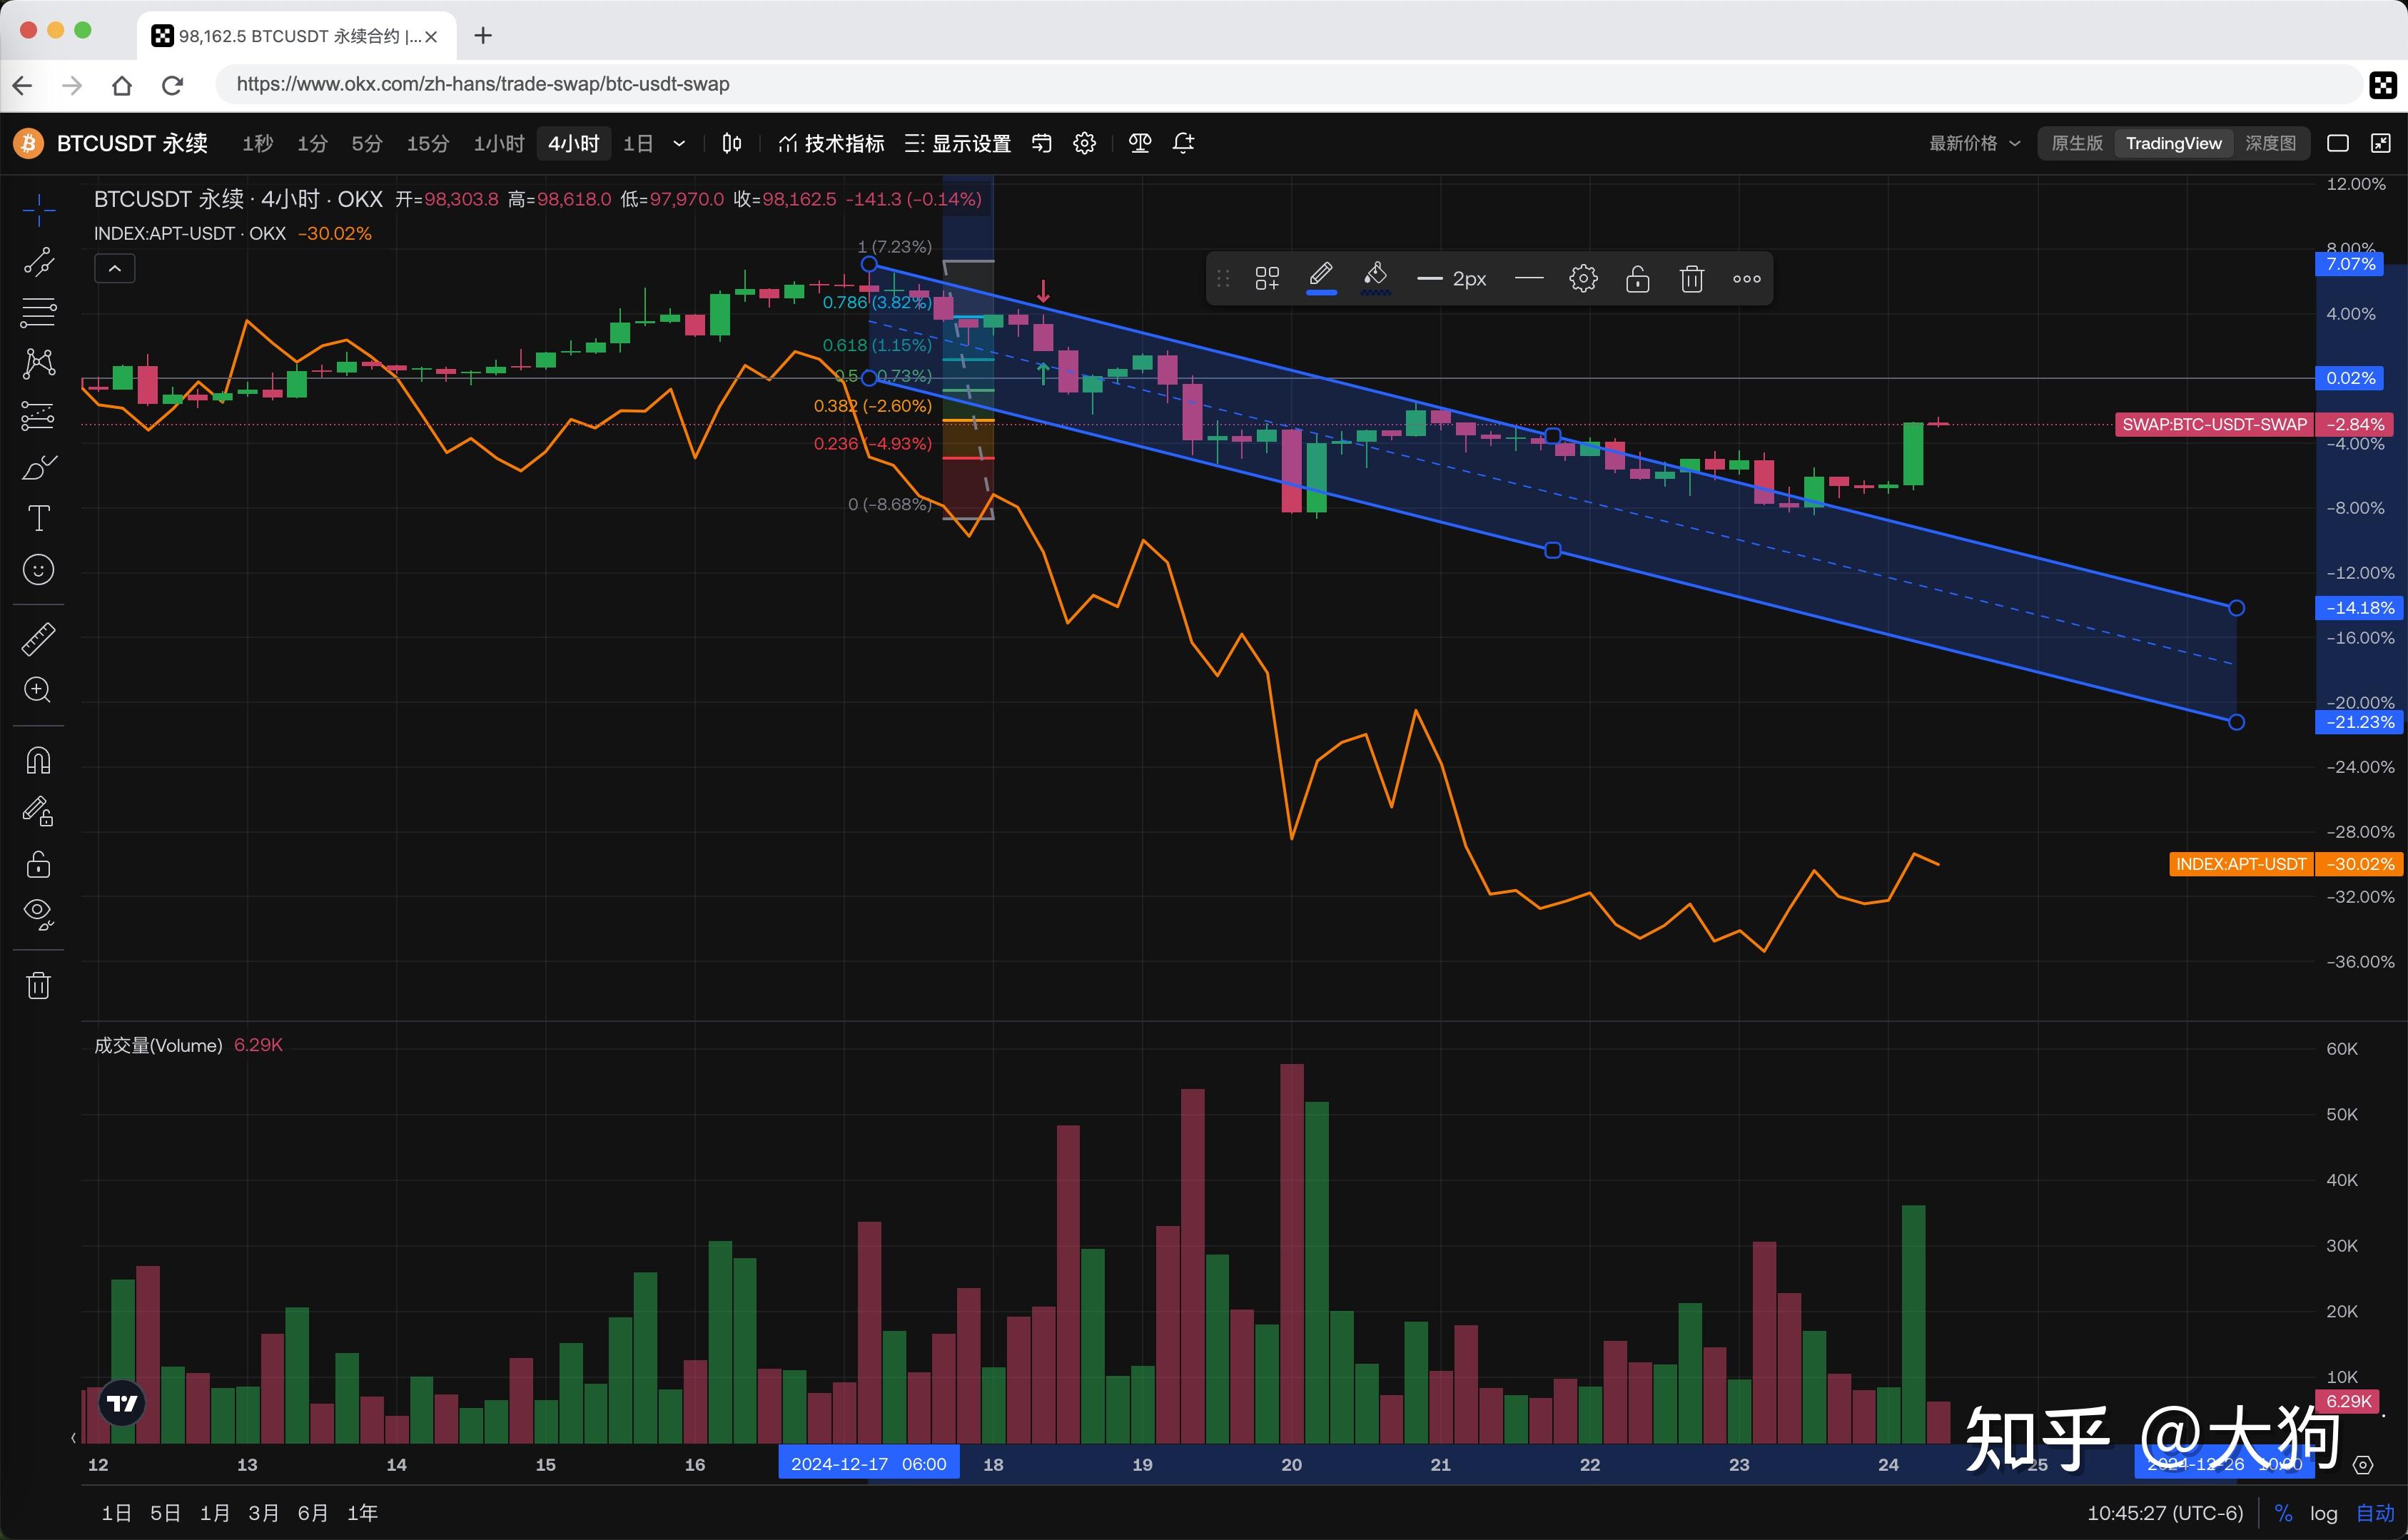Screen dimensions: 2408x1540
Task: Open timezone menu 10:45:27 (UTC-6)
Action: 2165,1513
